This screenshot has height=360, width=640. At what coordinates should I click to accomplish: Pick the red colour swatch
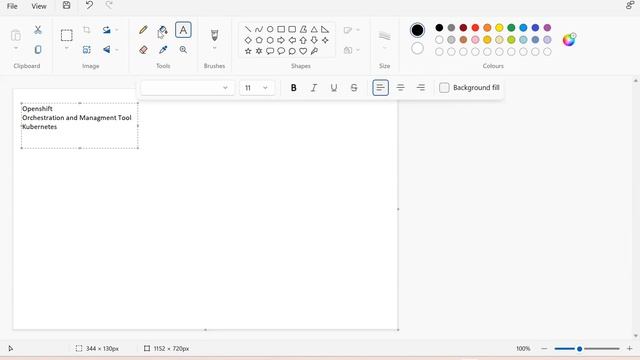coord(475,28)
